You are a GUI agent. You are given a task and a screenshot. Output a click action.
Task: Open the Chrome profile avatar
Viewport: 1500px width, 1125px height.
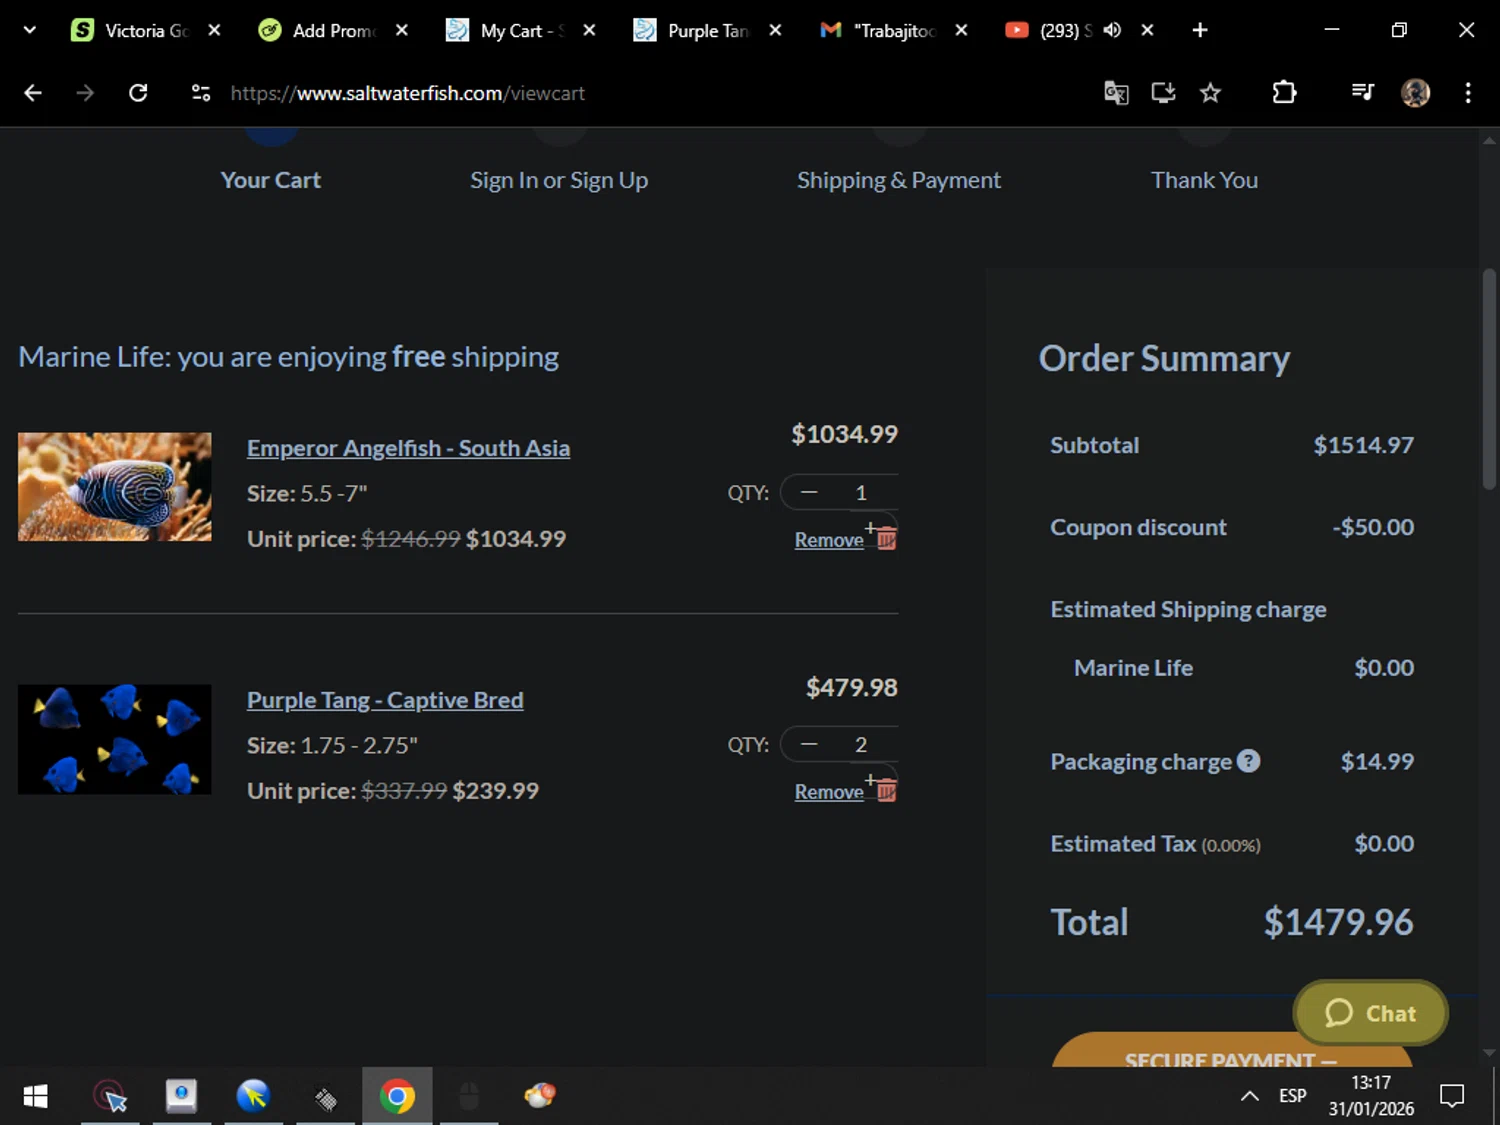pos(1415,93)
